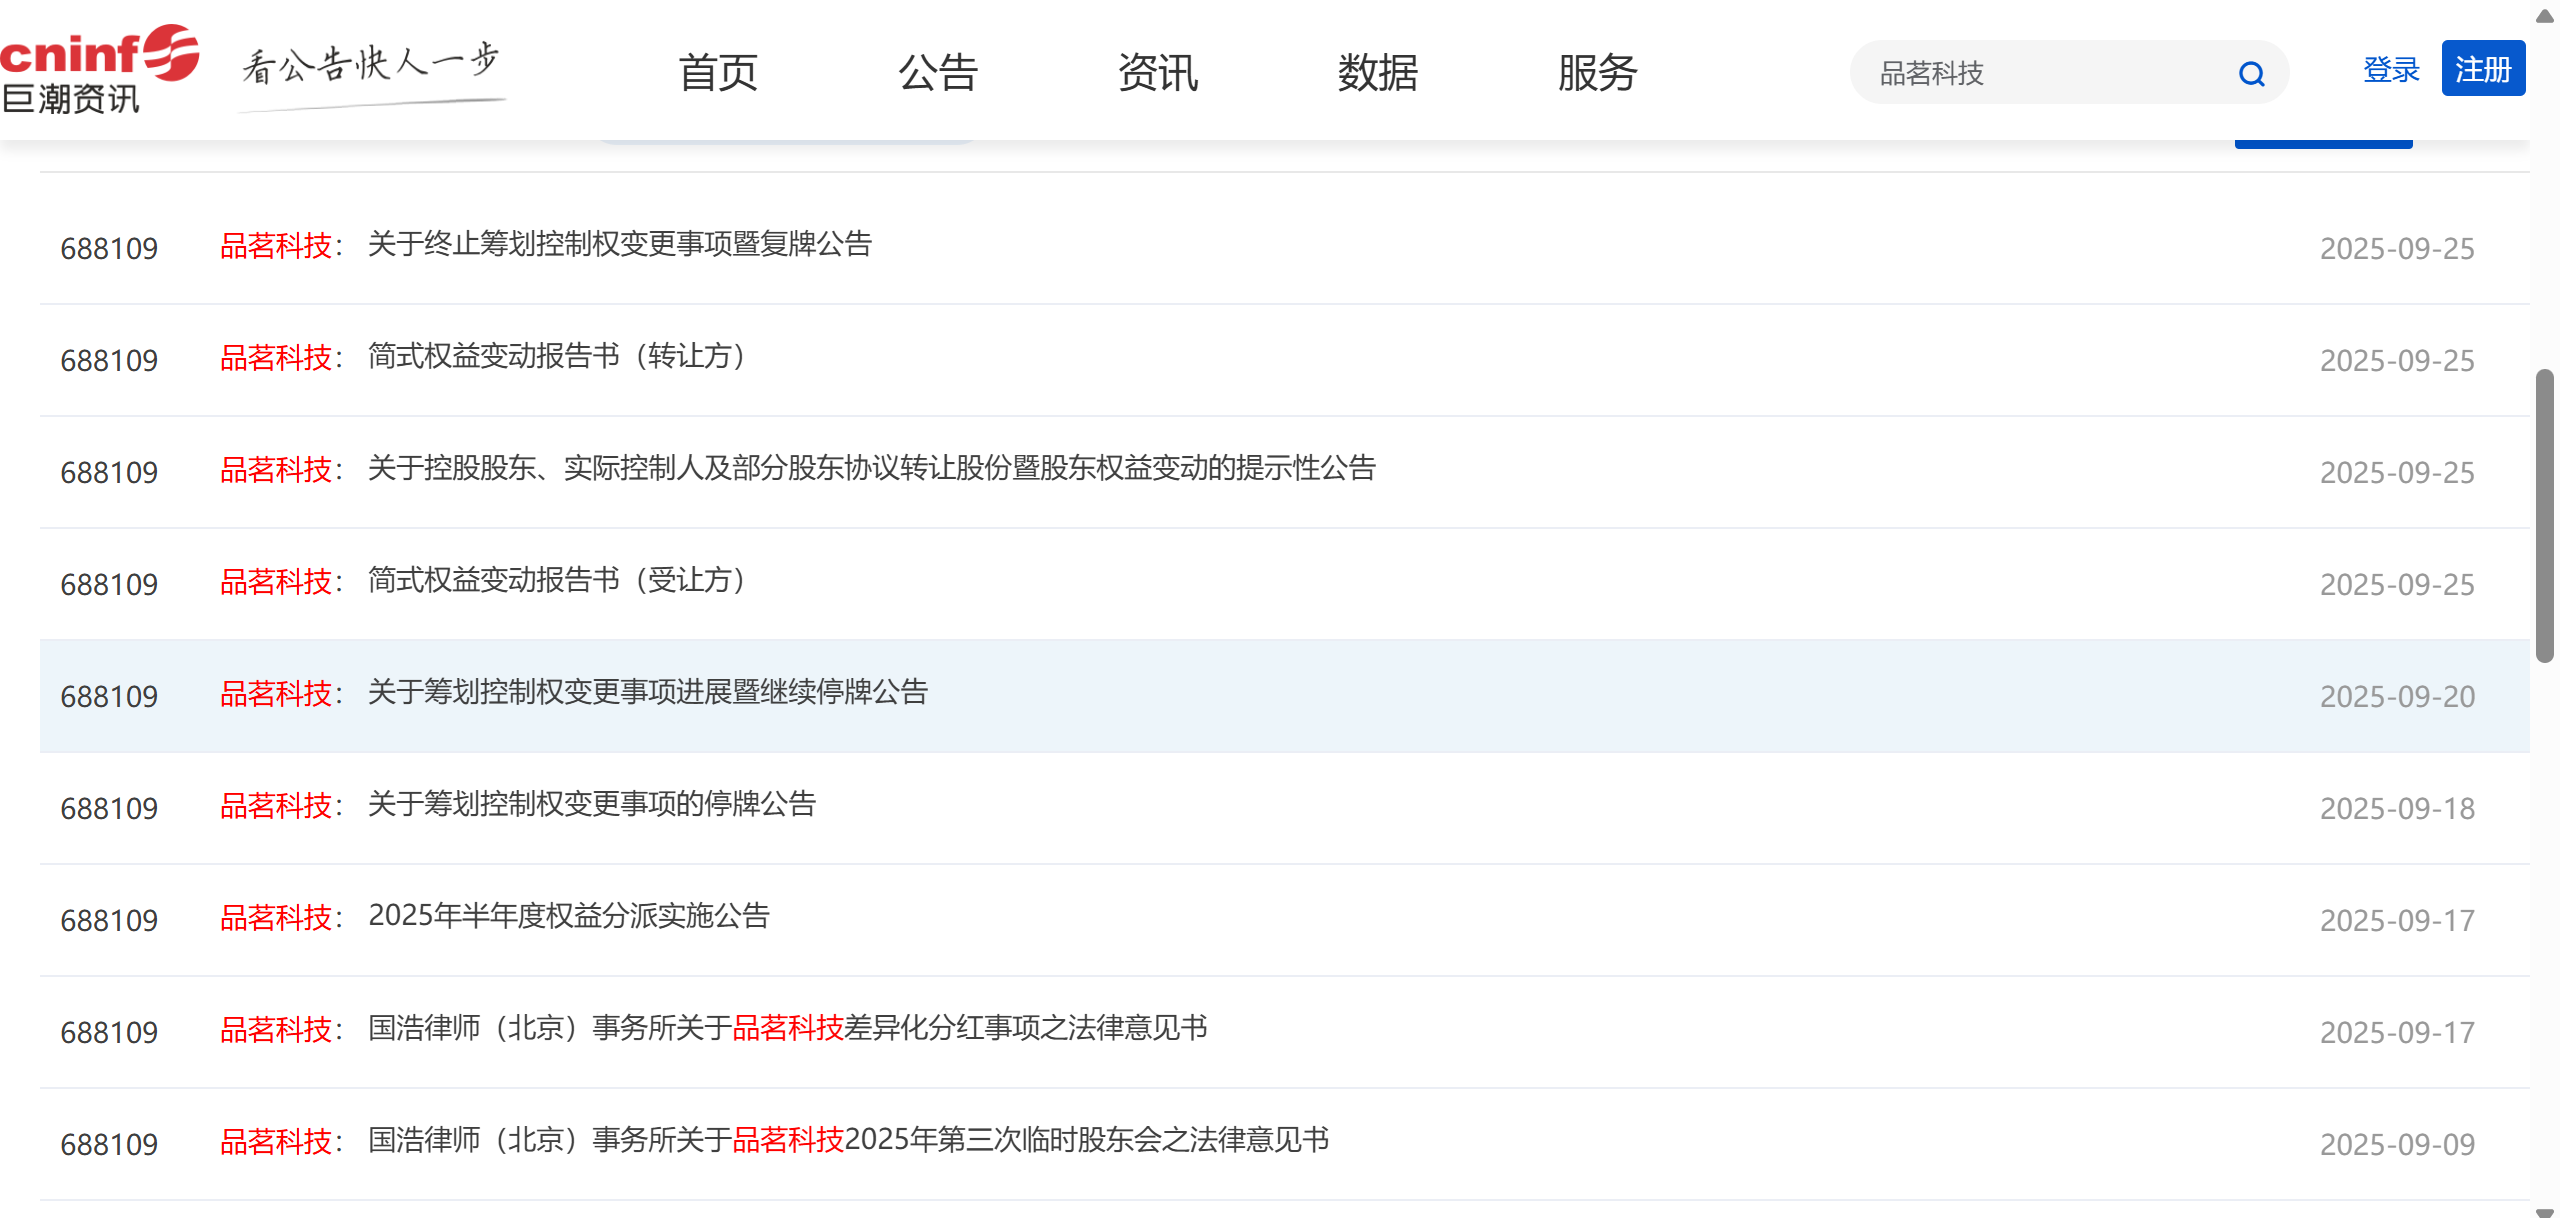Open the 数据 navigation menu
The image size is (2560, 1218).
click(1377, 73)
